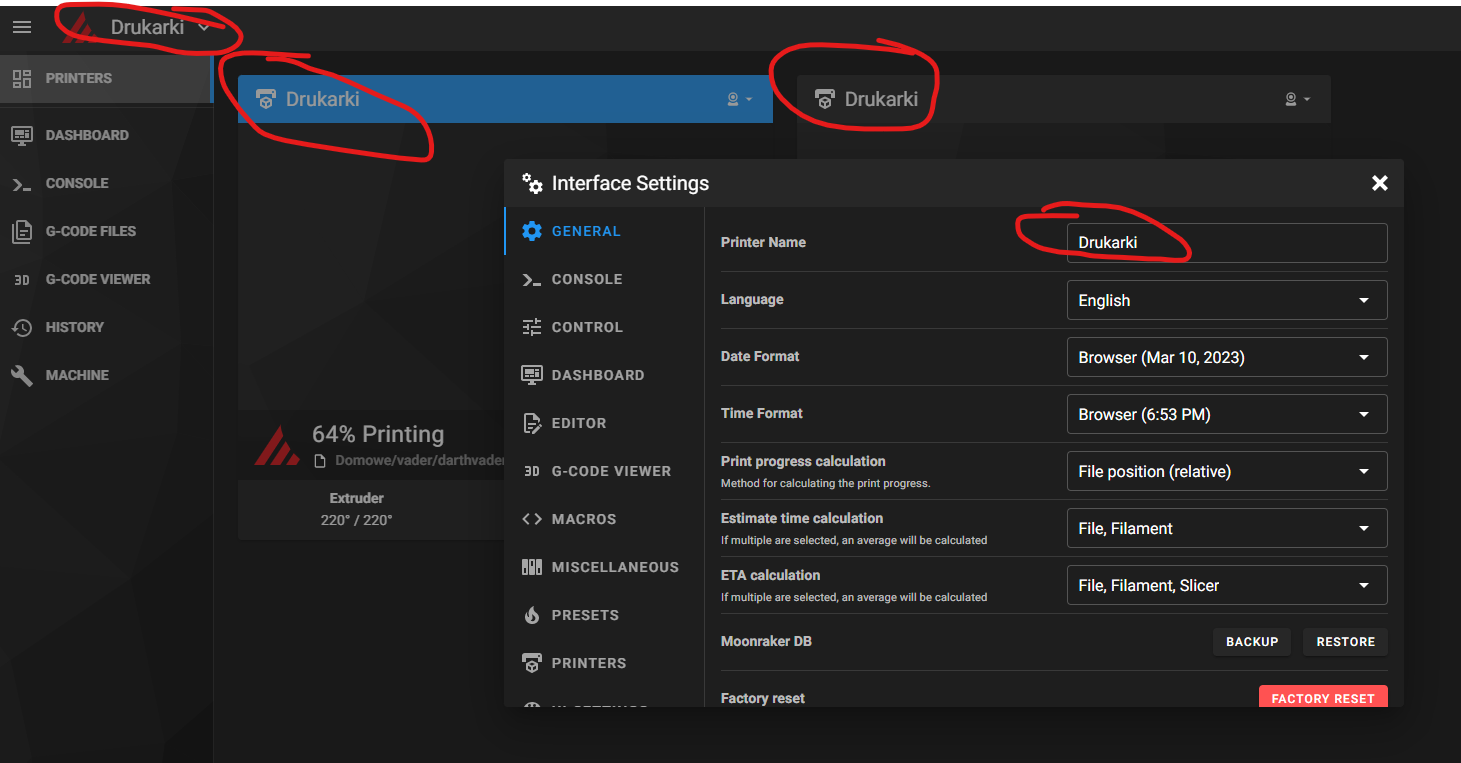Expand the Drukarki printer selector at top left
Screen dimensions: 1461x763
coord(146,27)
